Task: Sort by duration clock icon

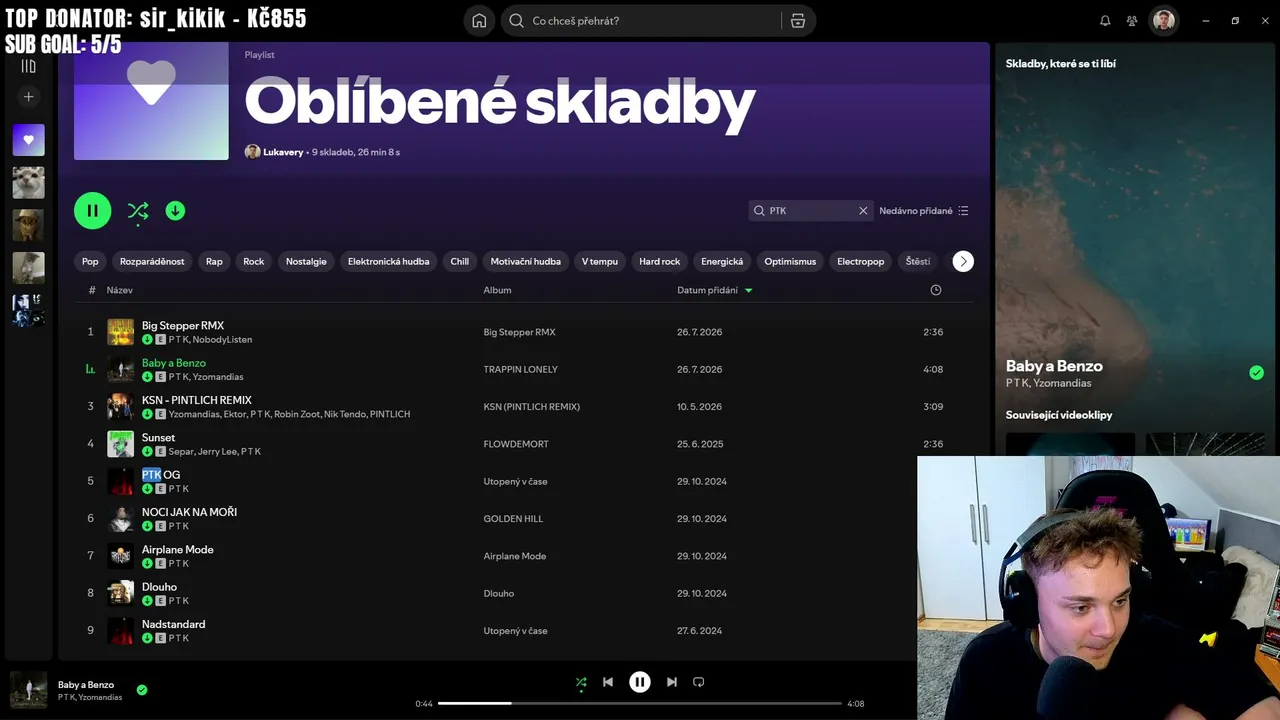Action: 936,290
